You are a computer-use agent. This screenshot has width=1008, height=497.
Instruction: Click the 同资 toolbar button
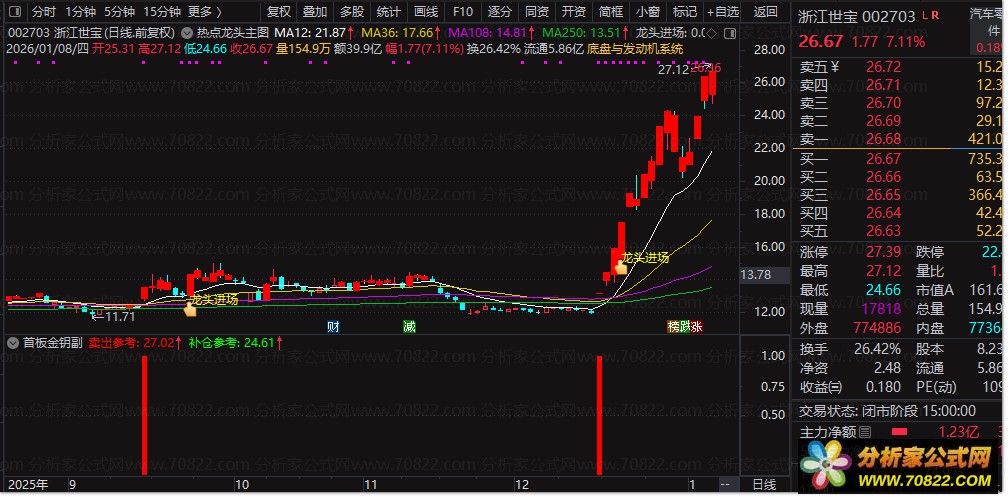point(537,12)
